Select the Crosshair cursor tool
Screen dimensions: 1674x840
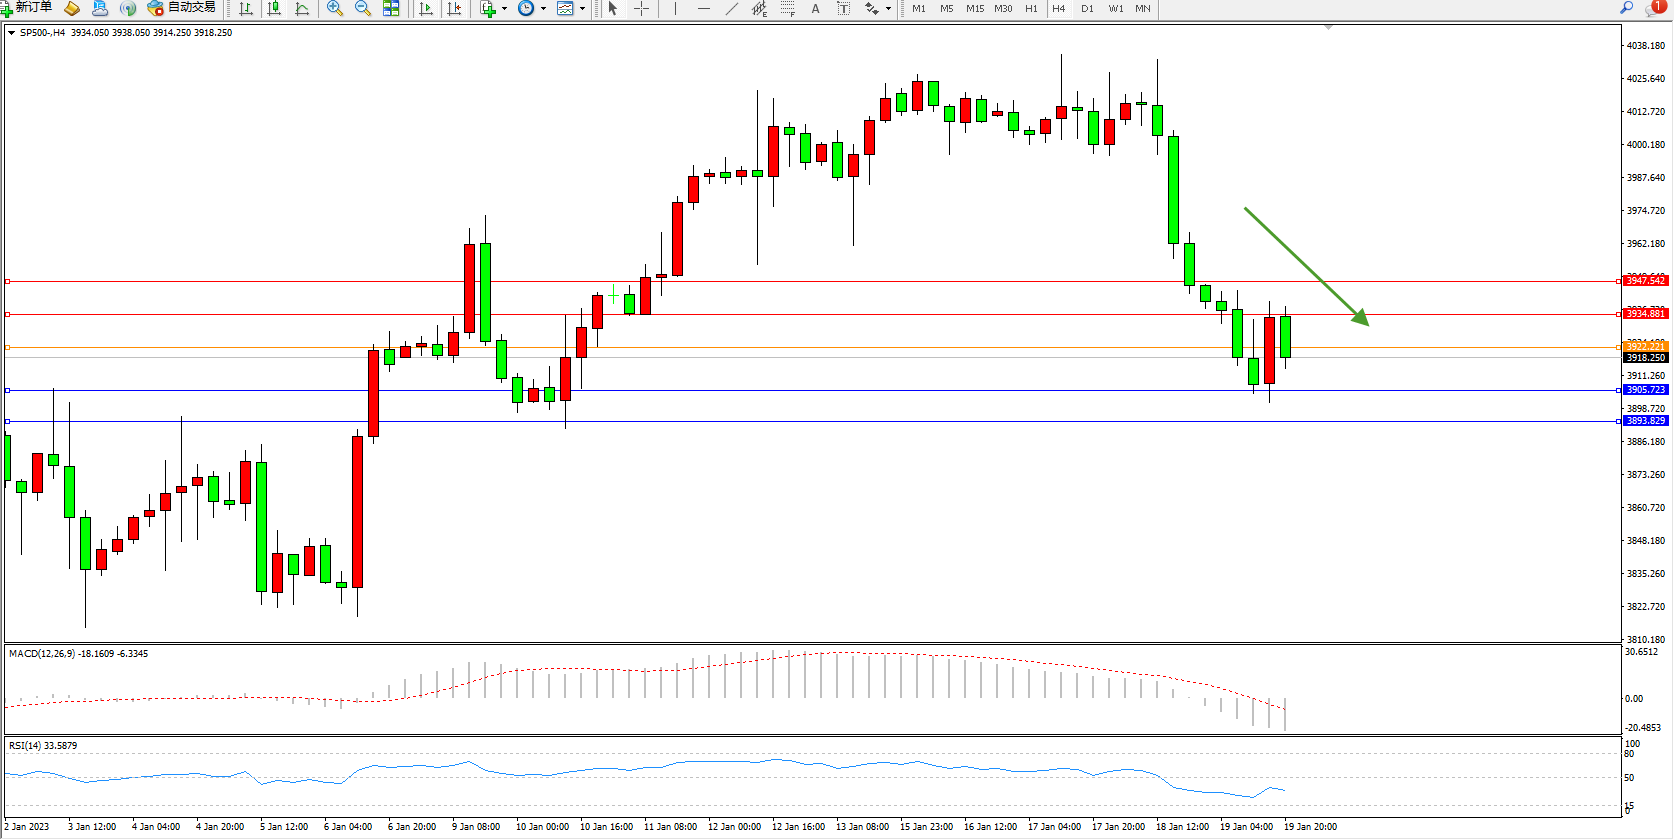click(x=641, y=9)
